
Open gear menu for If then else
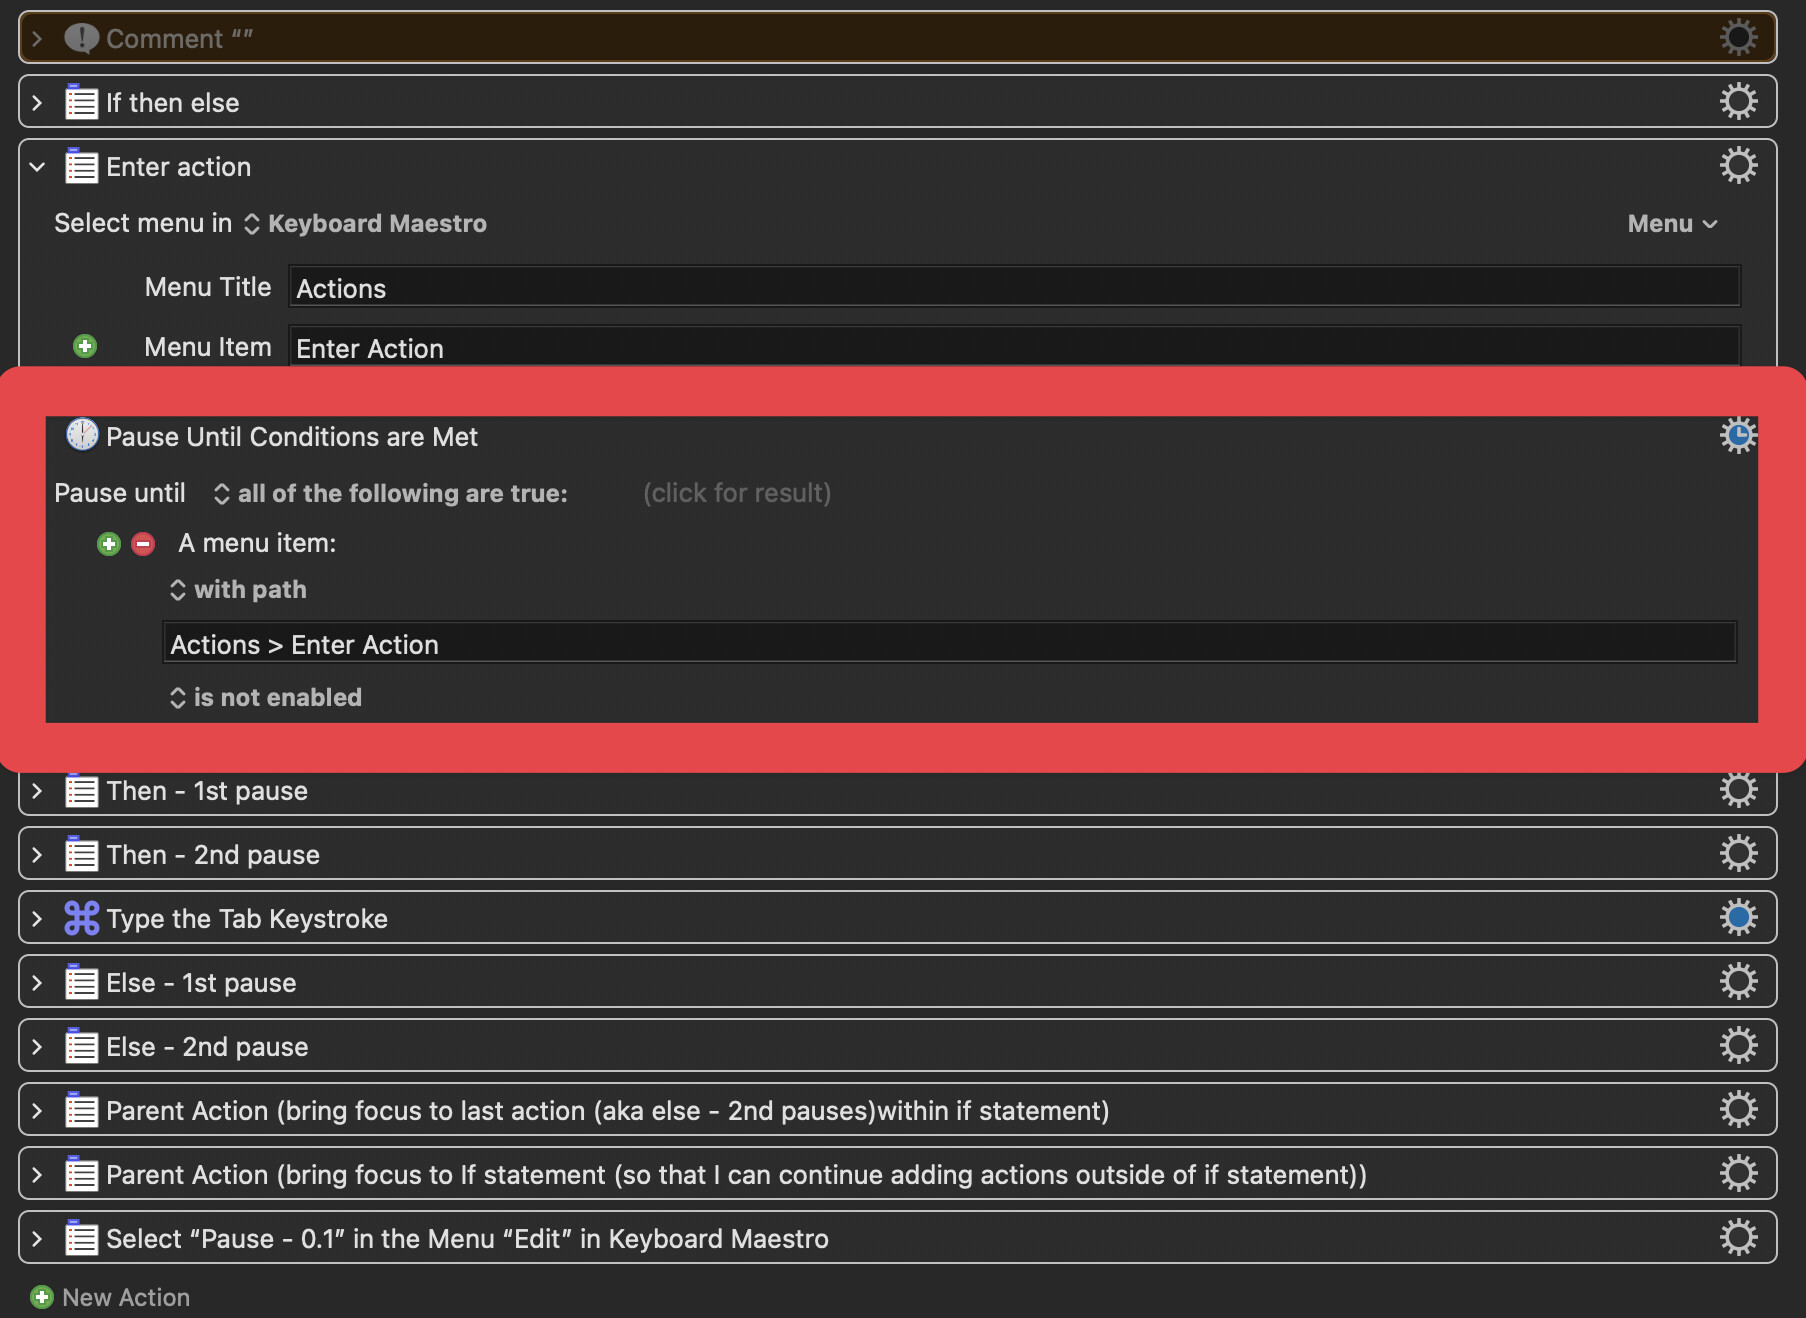1737,102
